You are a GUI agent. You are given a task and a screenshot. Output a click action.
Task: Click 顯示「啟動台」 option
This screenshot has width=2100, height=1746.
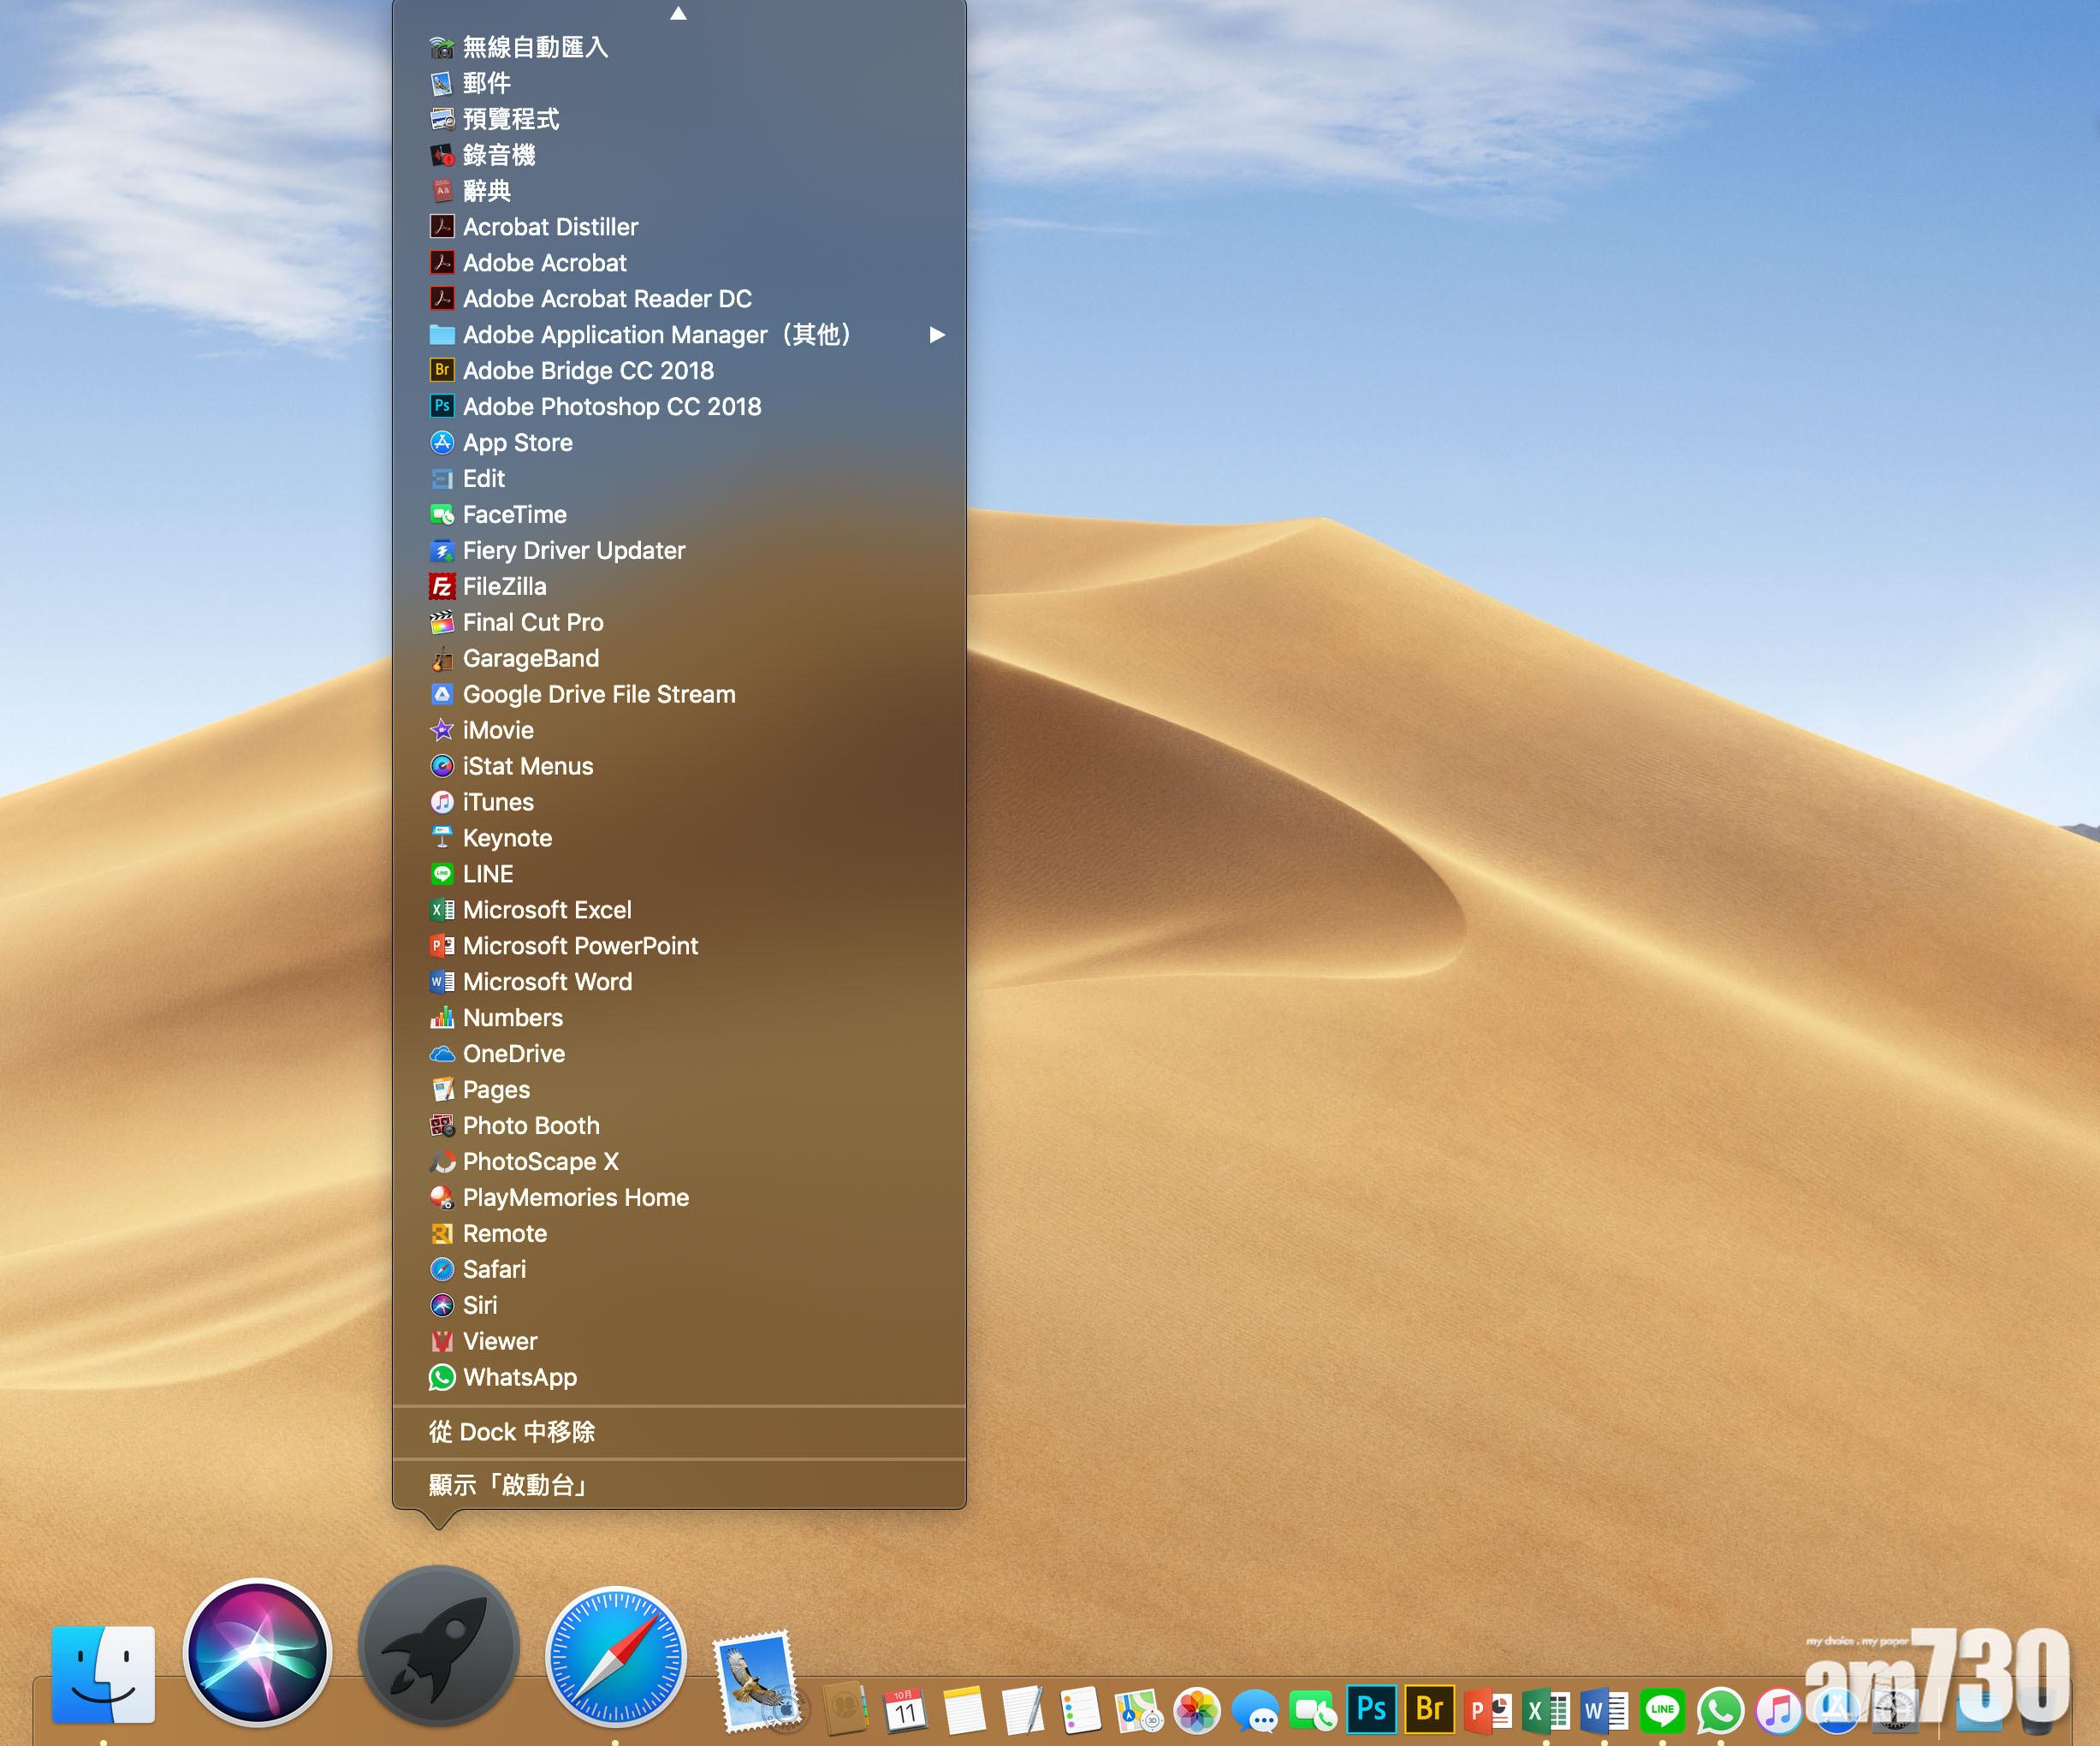point(508,1485)
